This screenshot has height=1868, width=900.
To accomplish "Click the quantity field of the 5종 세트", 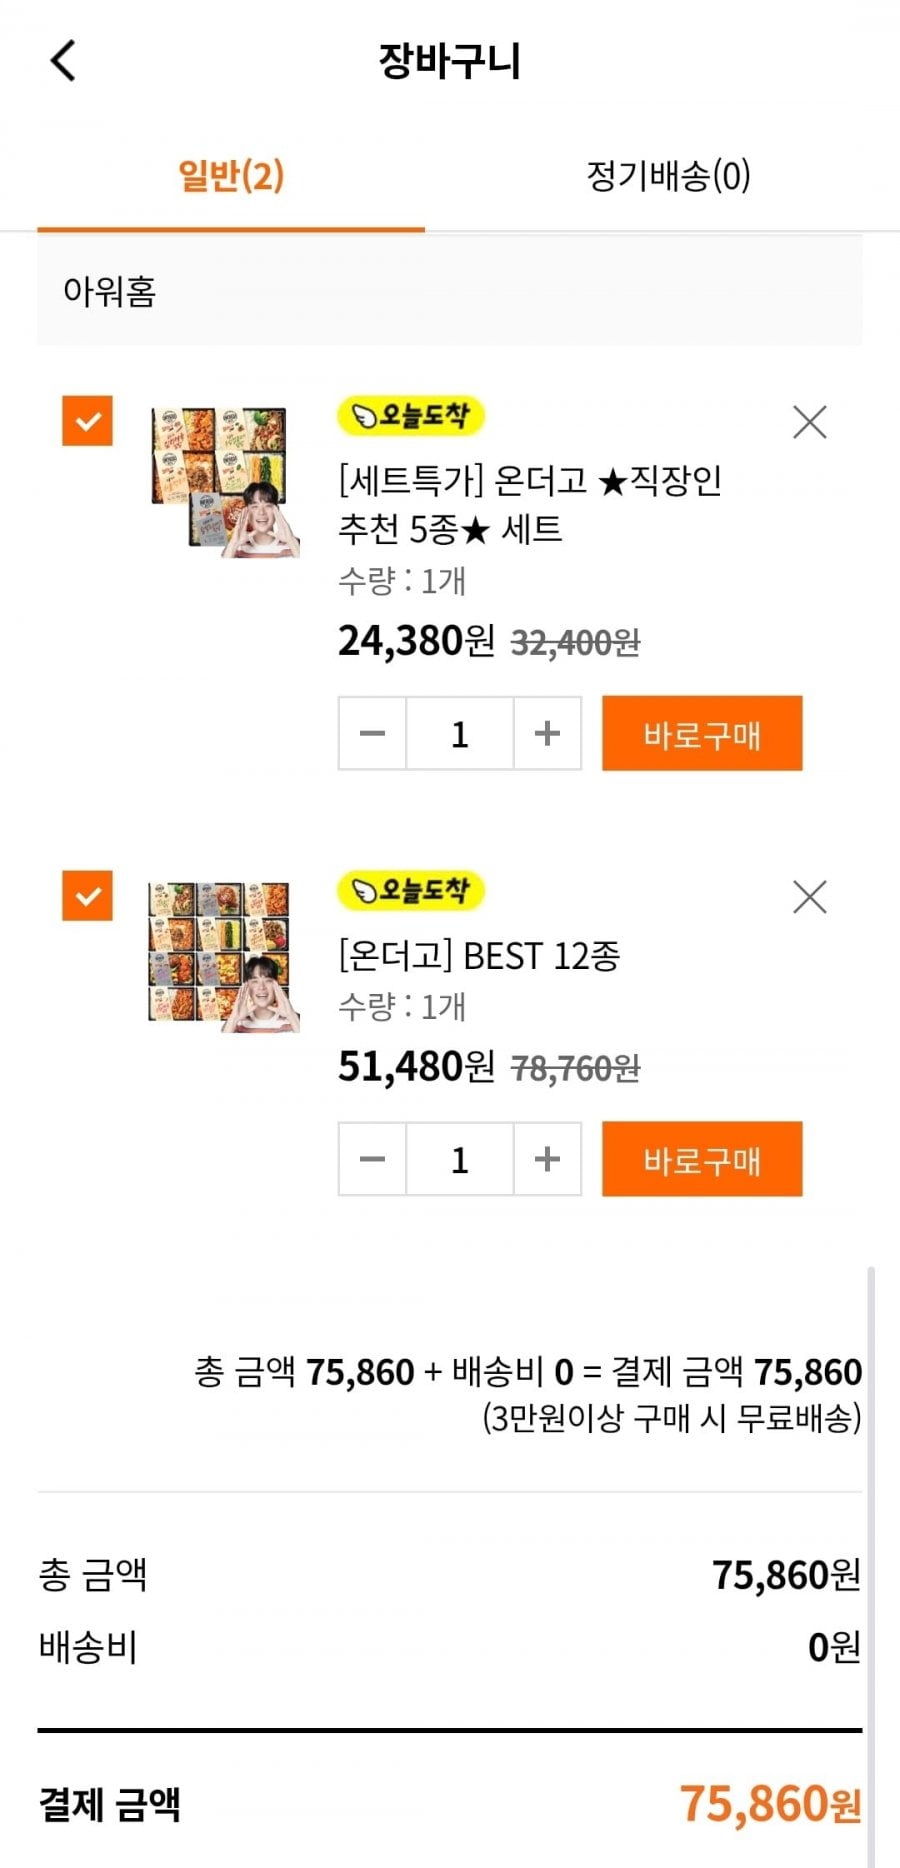I will [460, 734].
